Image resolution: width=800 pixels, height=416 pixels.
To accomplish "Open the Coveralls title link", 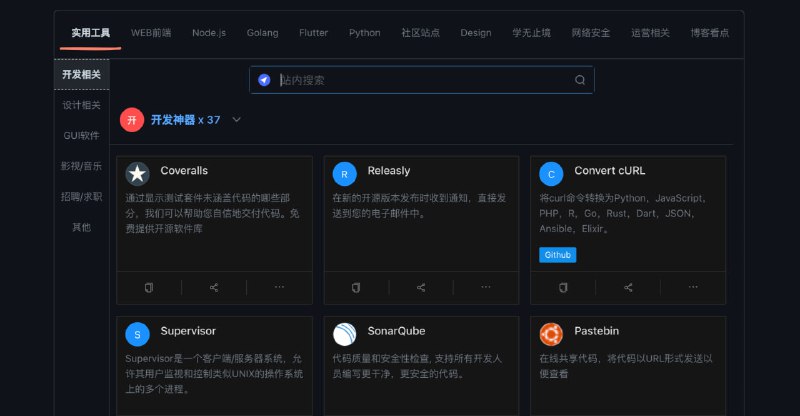I will pos(184,171).
